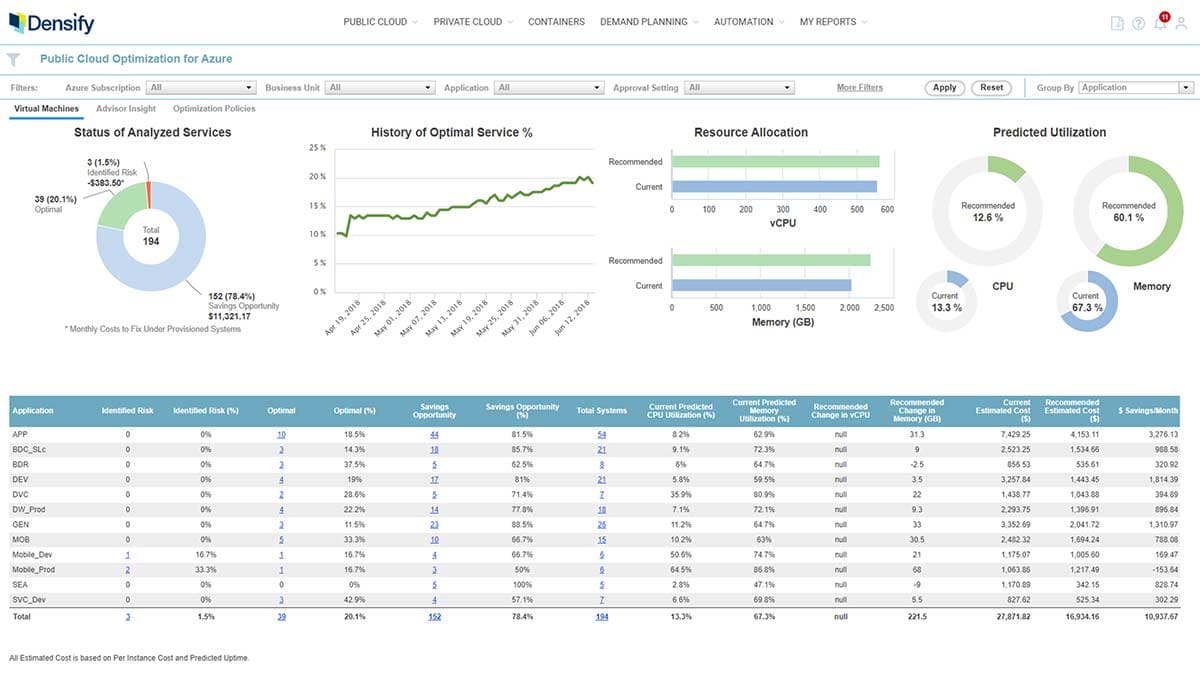The width and height of the screenshot is (1200, 675).
Task: Open More Filters
Action: coord(858,87)
